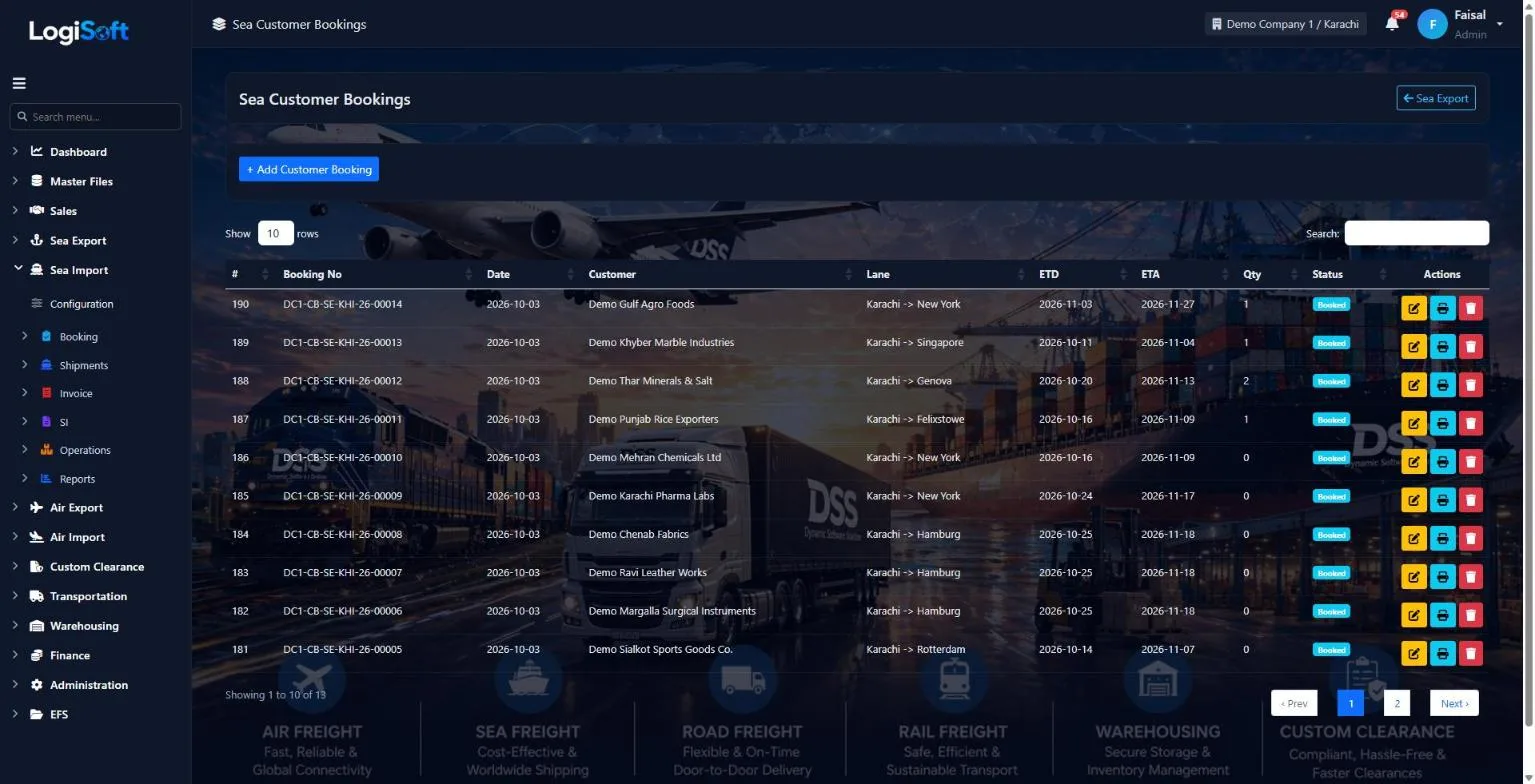Select Demo Company 1 / Karachi
This screenshot has height=784, width=1535.
1285,24
